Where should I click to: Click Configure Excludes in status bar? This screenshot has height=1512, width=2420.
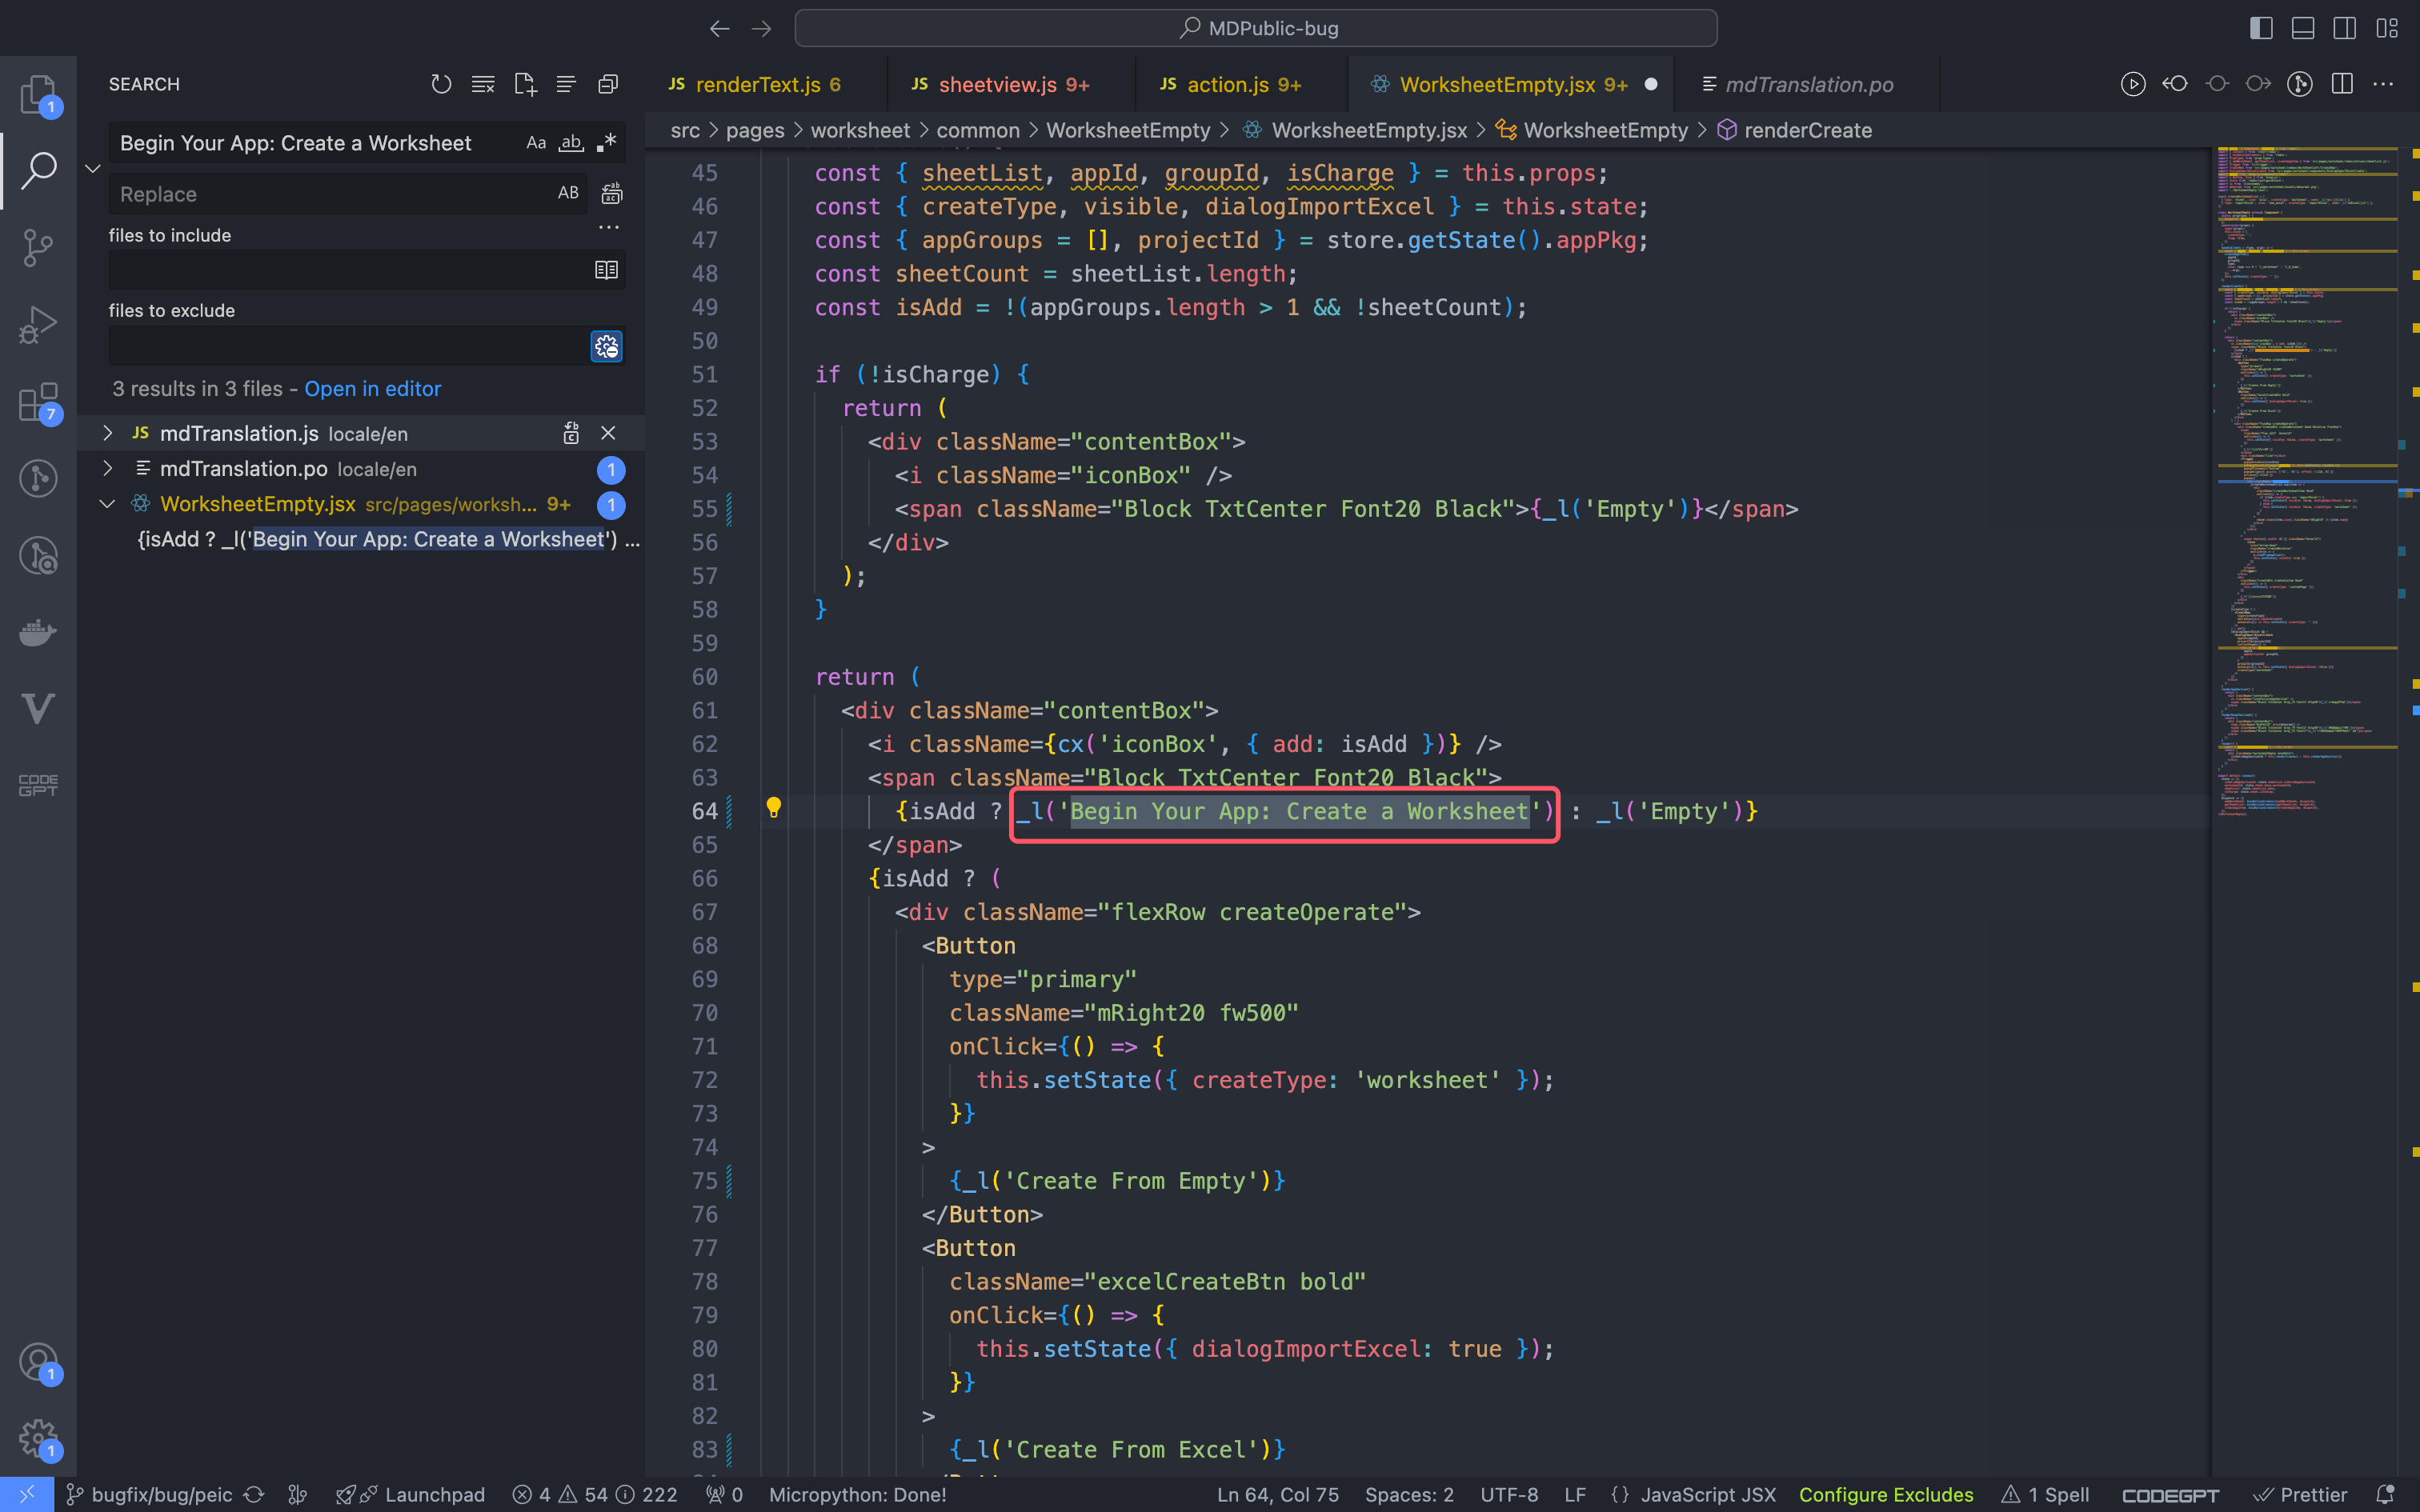(x=1886, y=1494)
